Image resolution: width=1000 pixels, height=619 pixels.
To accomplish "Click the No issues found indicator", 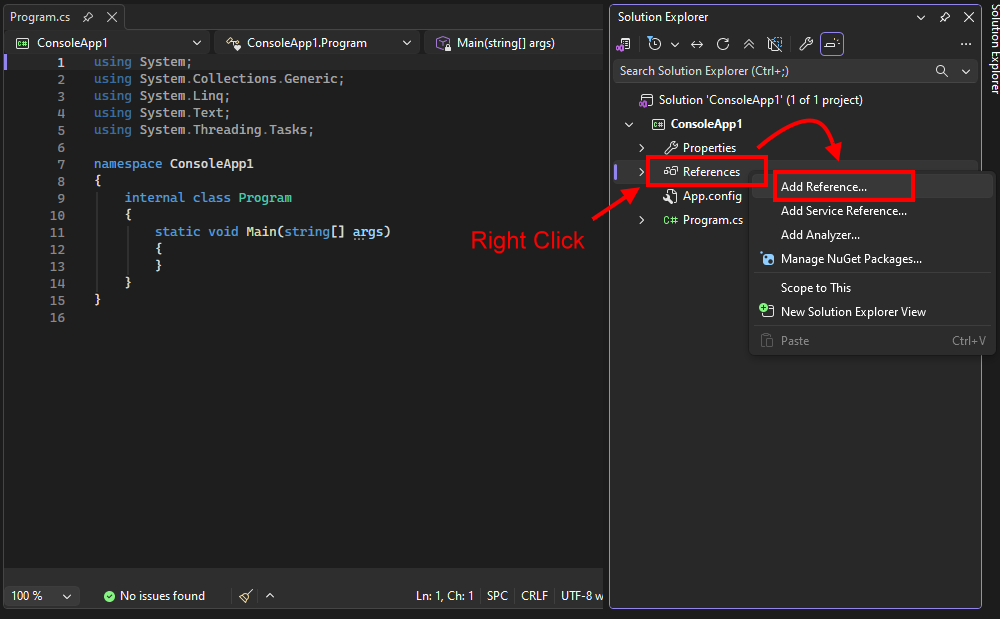I will pos(154,596).
